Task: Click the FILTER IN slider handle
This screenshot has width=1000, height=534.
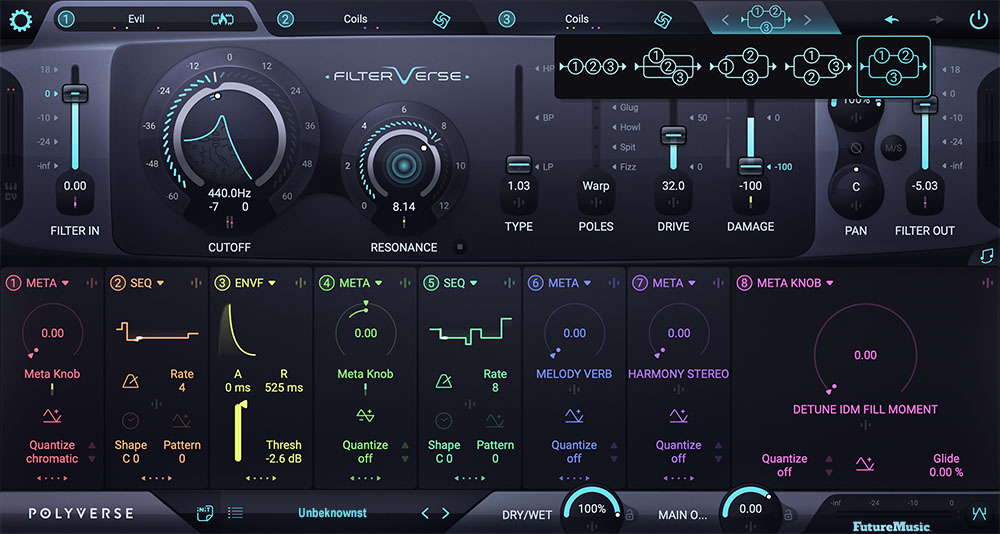Action: click(x=75, y=93)
